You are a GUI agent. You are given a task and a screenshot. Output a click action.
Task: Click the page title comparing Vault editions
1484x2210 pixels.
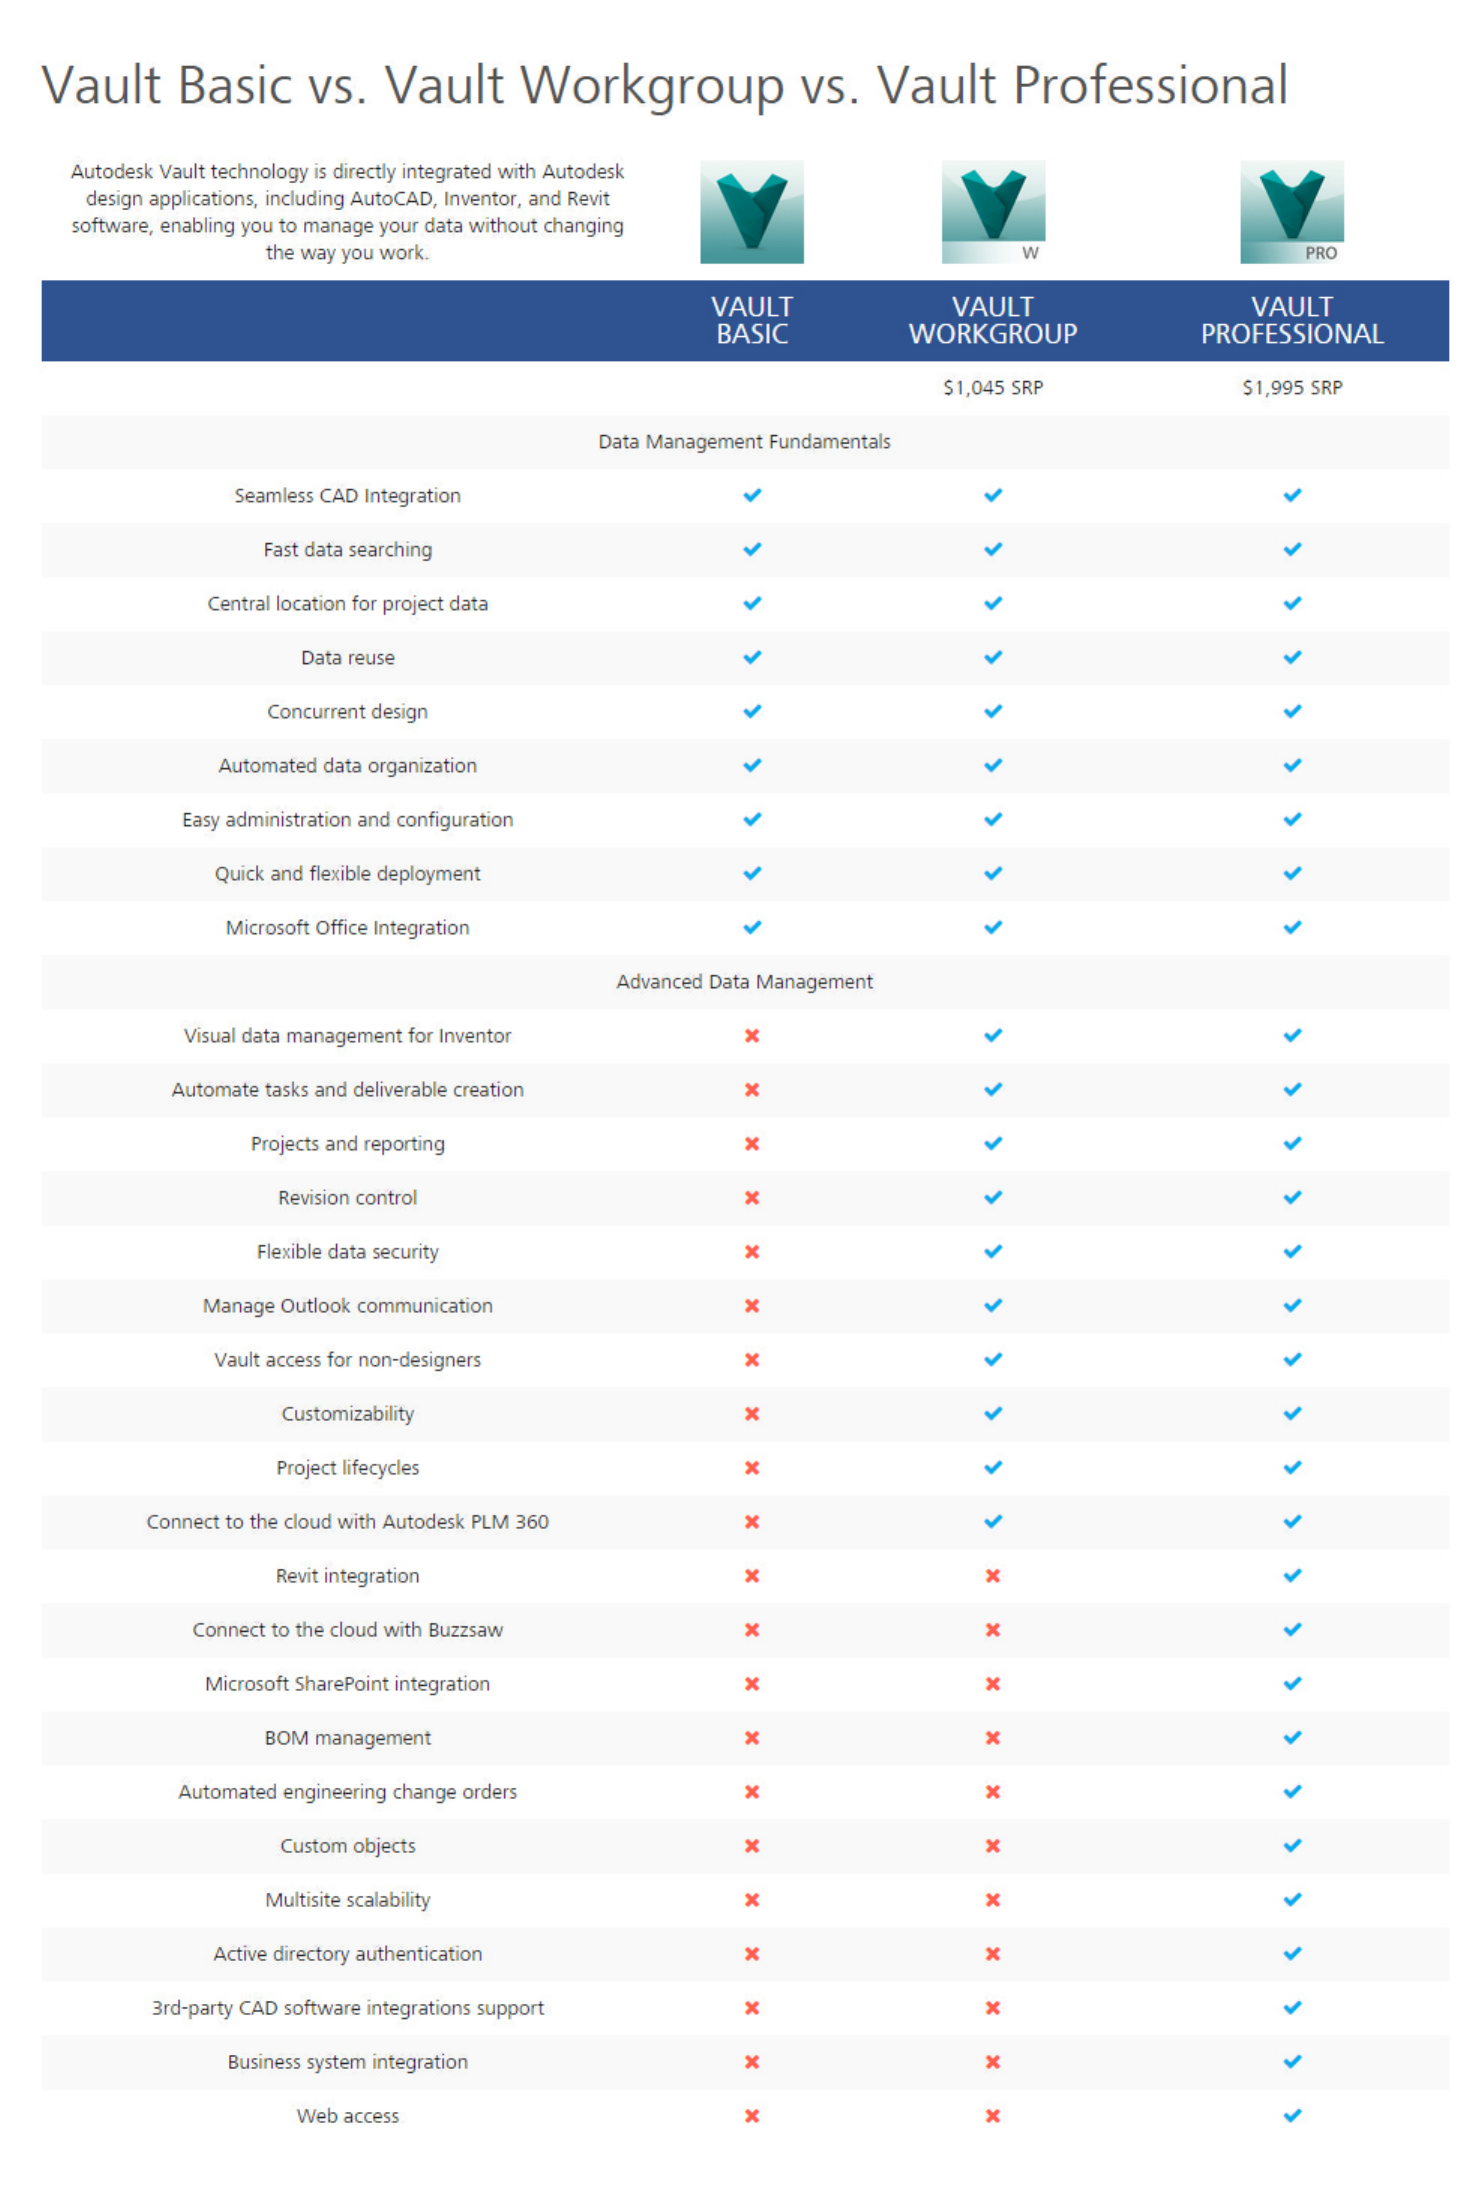tap(665, 86)
